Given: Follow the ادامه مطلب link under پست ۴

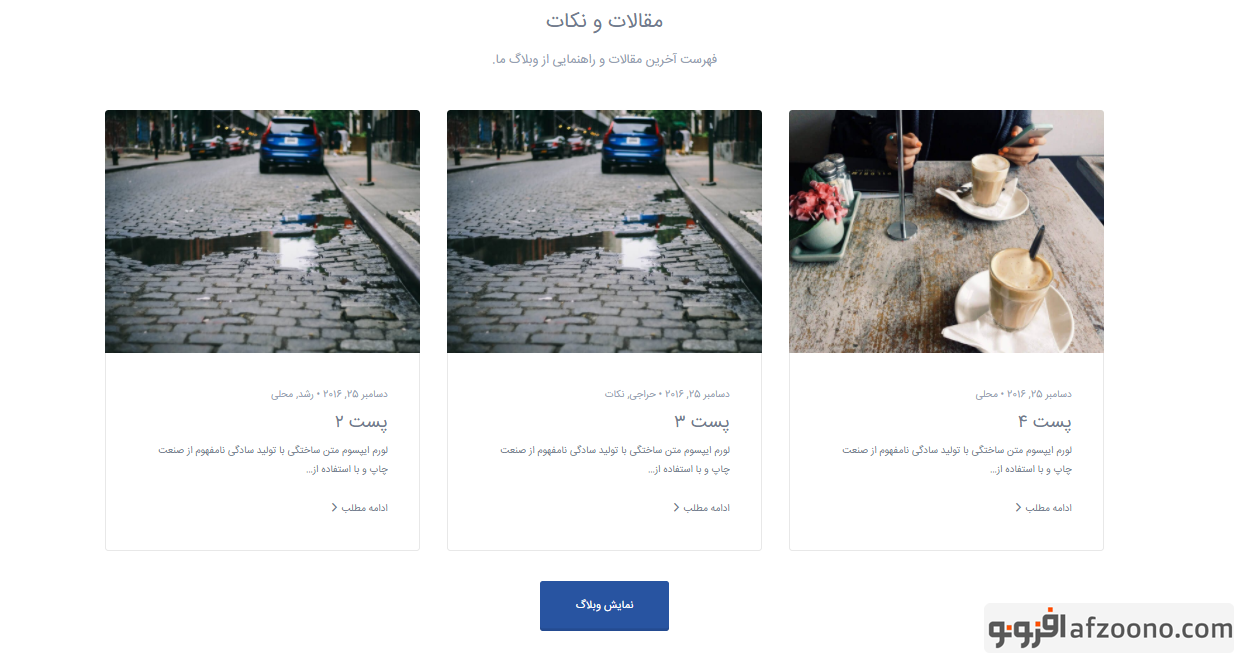Looking at the screenshot, I should [x=1049, y=508].
